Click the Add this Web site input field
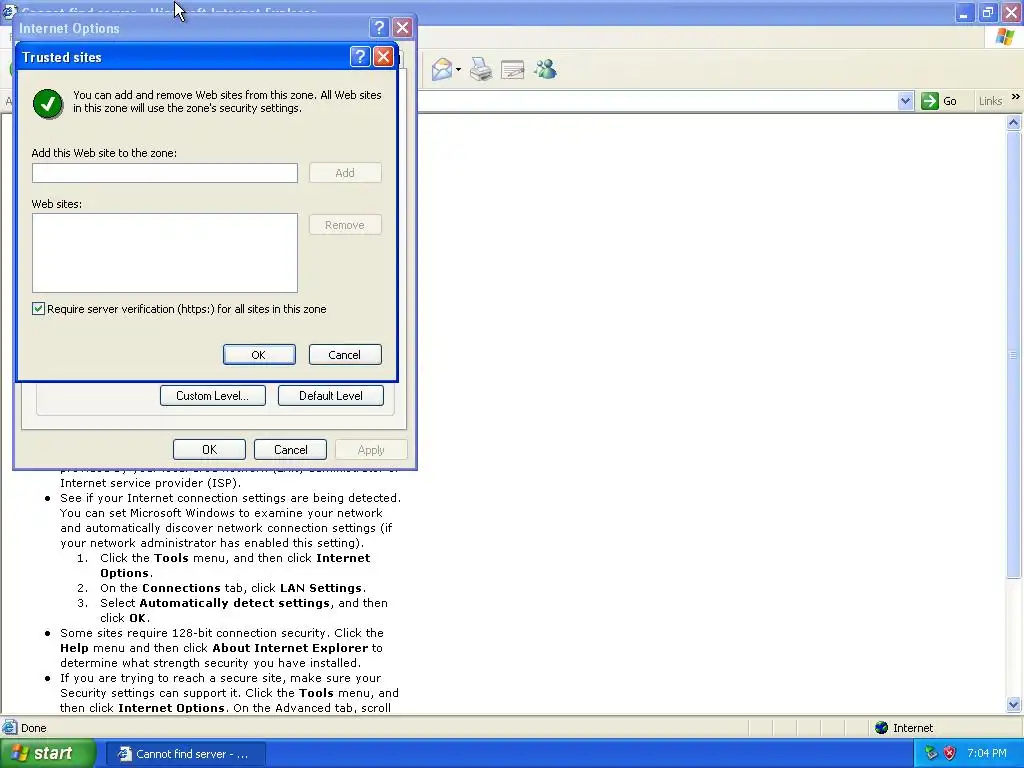 (165, 173)
